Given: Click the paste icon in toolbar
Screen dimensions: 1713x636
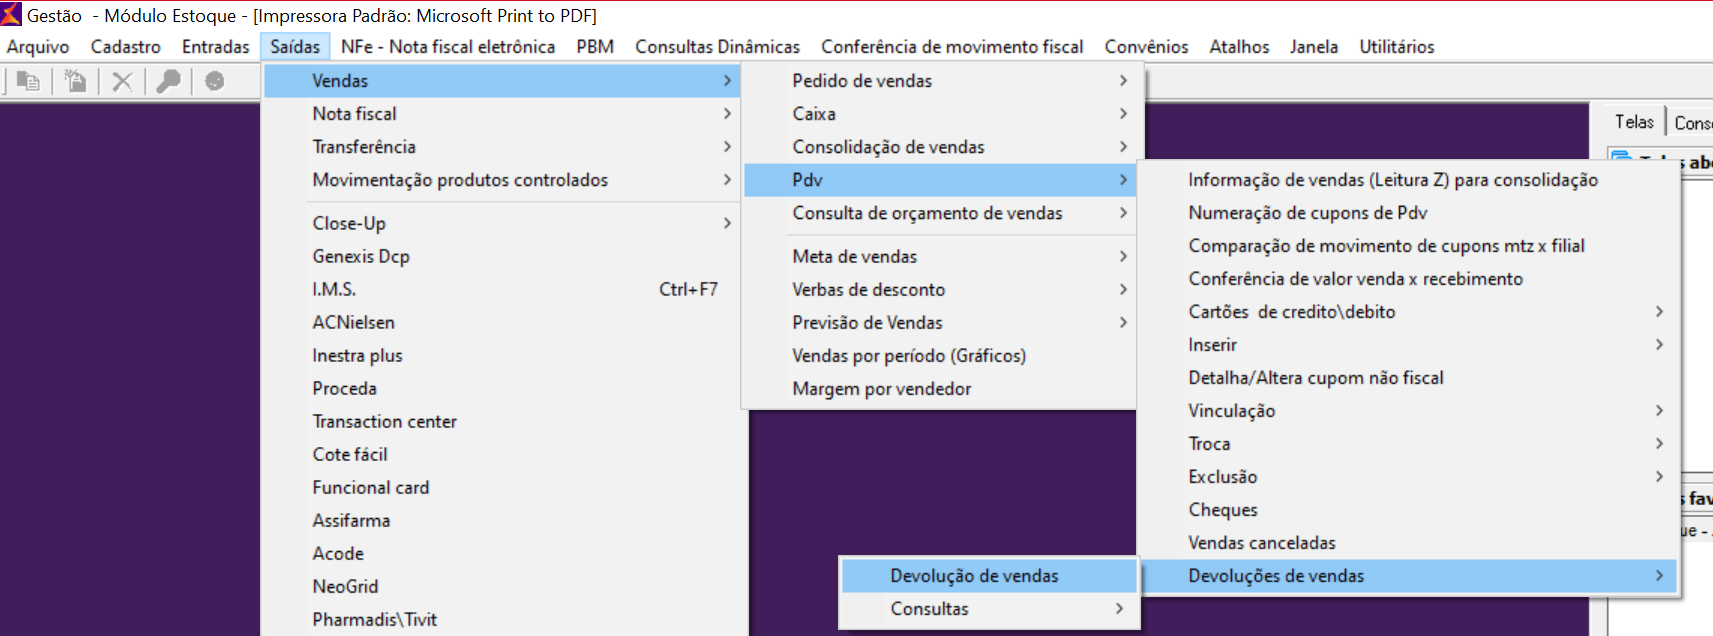Looking at the screenshot, I should point(75,81).
